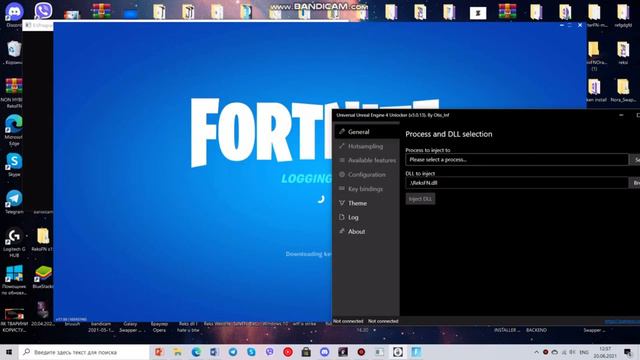Open the rafgdgfd folder on the desktop

(x=623, y=16)
